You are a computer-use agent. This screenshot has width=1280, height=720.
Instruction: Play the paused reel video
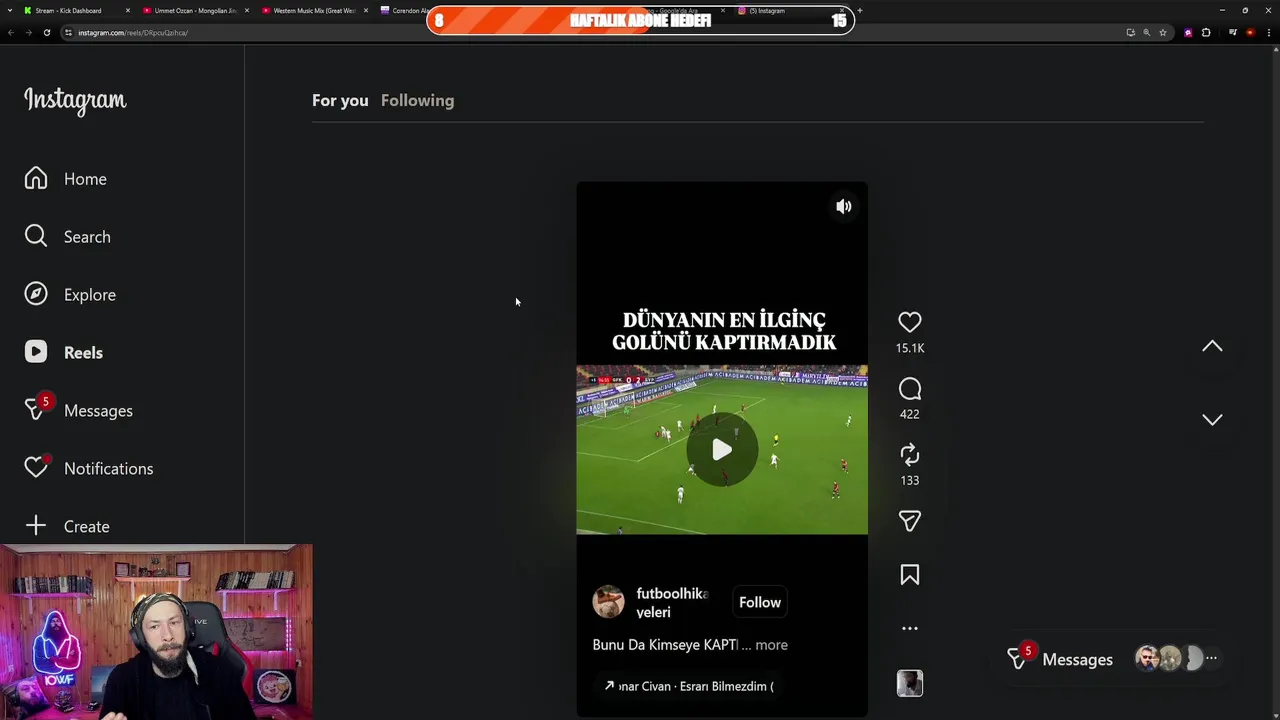point(722,450)
